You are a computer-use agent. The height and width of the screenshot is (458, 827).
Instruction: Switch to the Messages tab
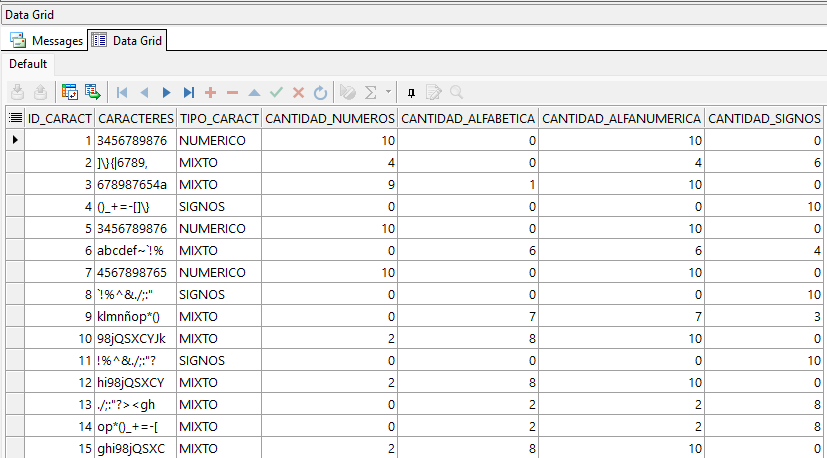click(47, 41)
